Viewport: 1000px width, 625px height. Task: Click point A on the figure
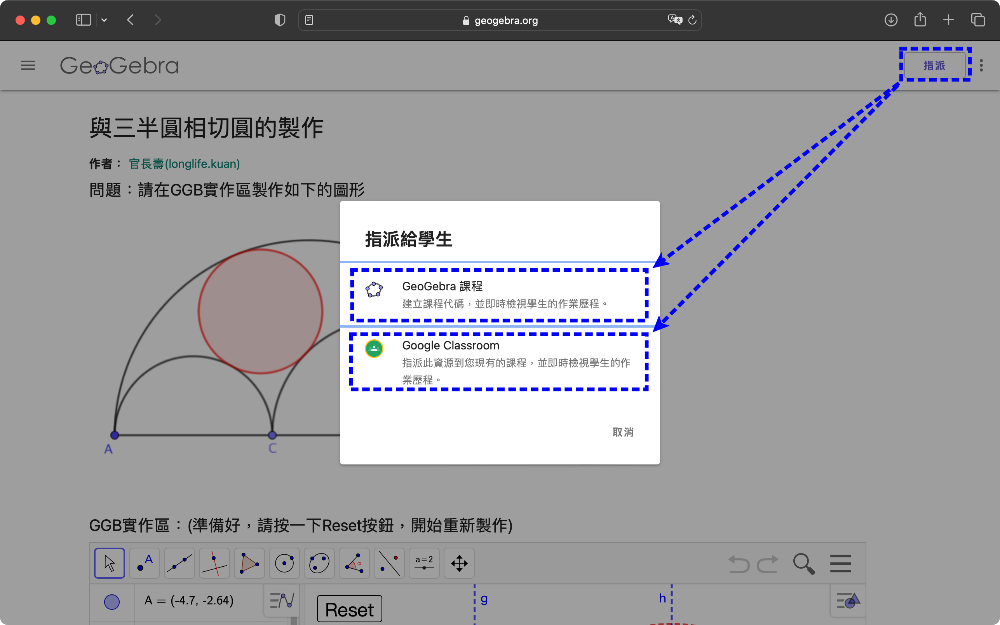tap(114, 435)
